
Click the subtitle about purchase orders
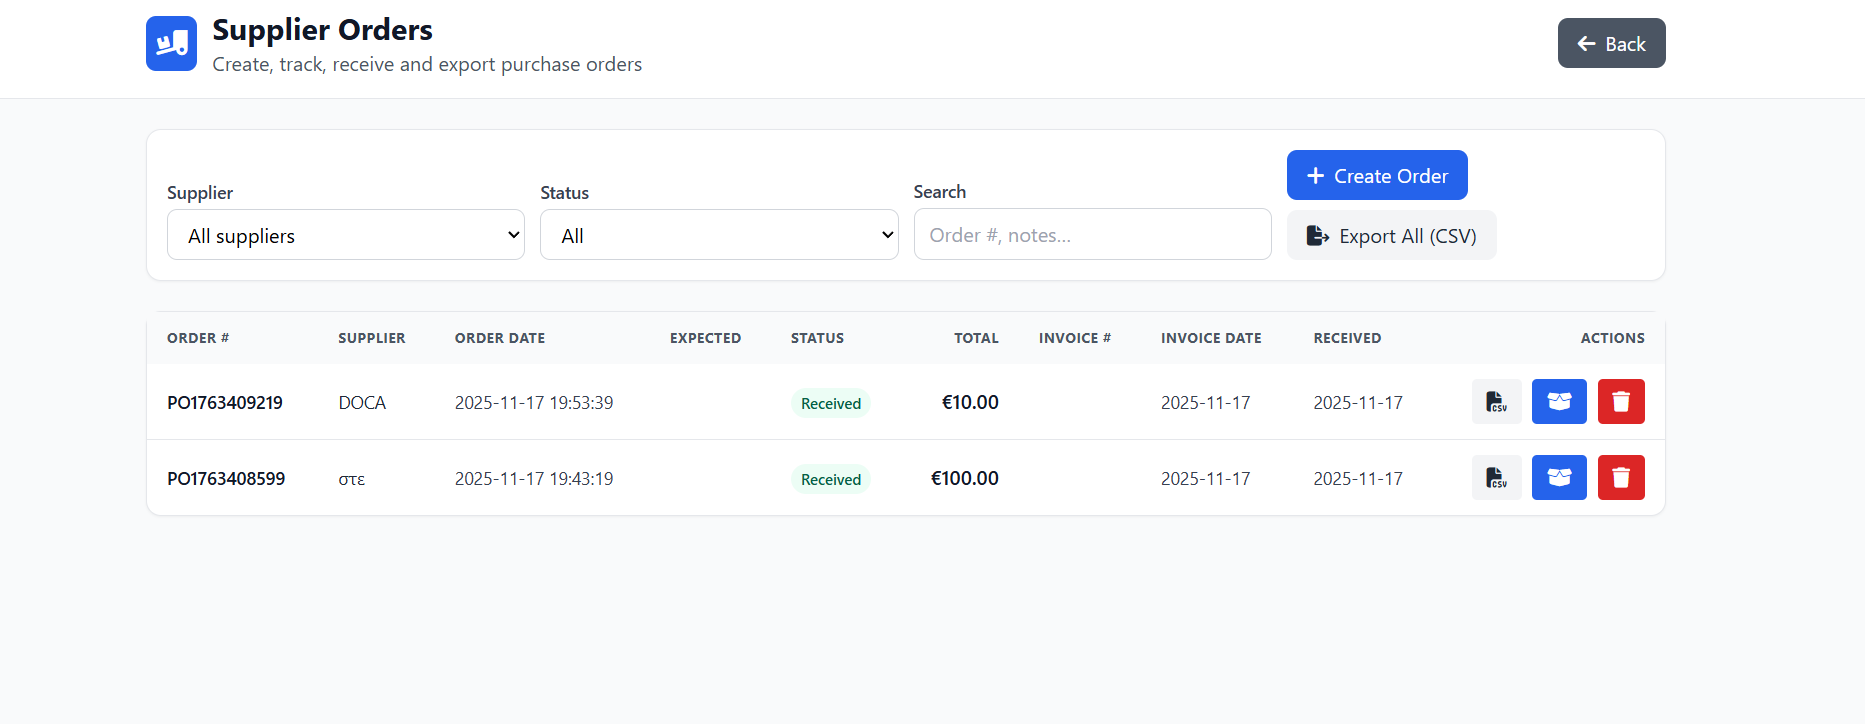[x=427, y=64]
